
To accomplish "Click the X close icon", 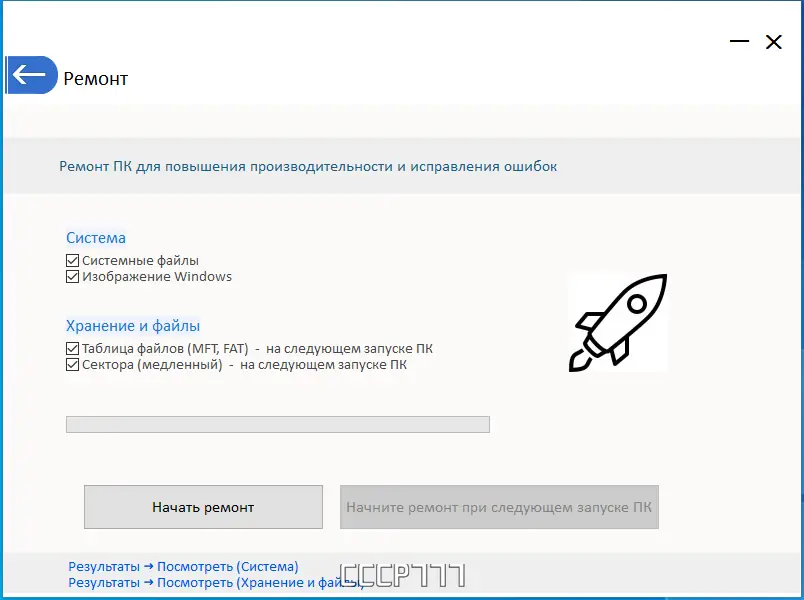I will click(773, 42).
